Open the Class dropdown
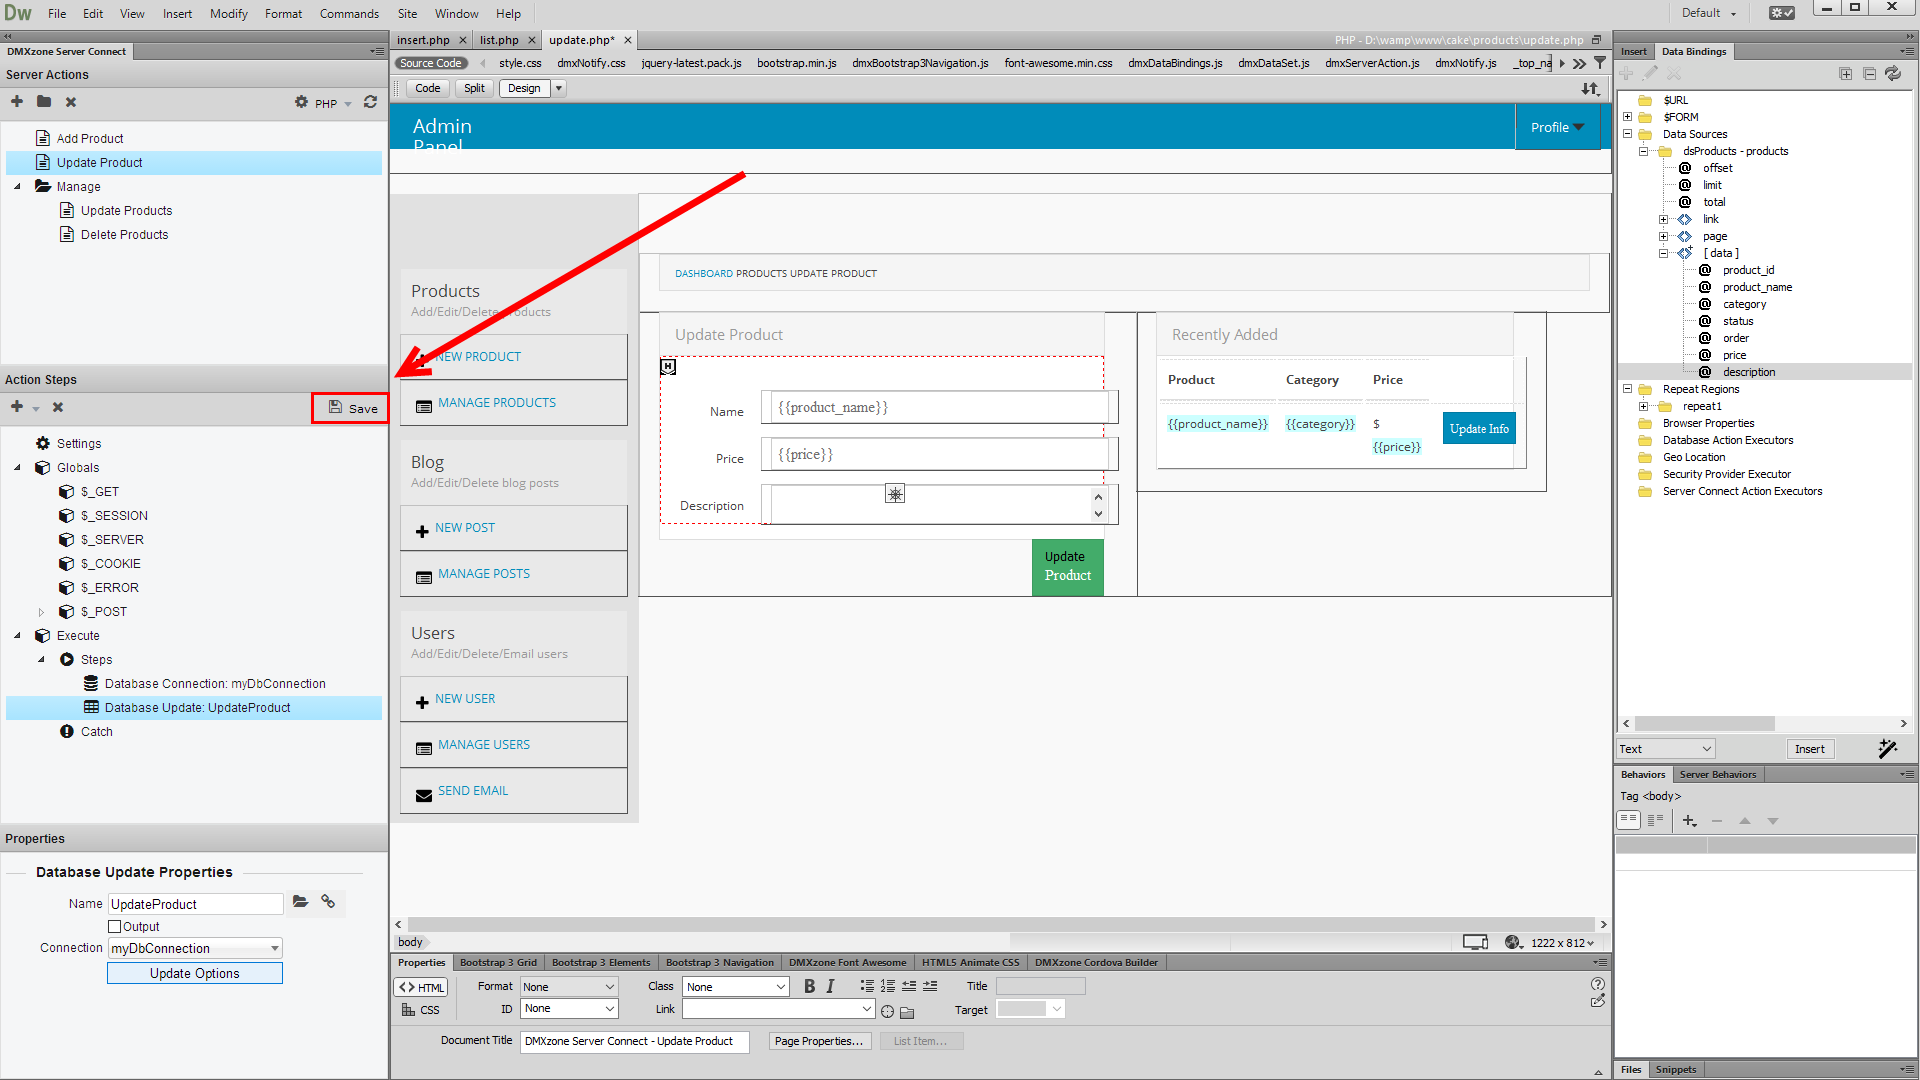 tap(736, 987)
